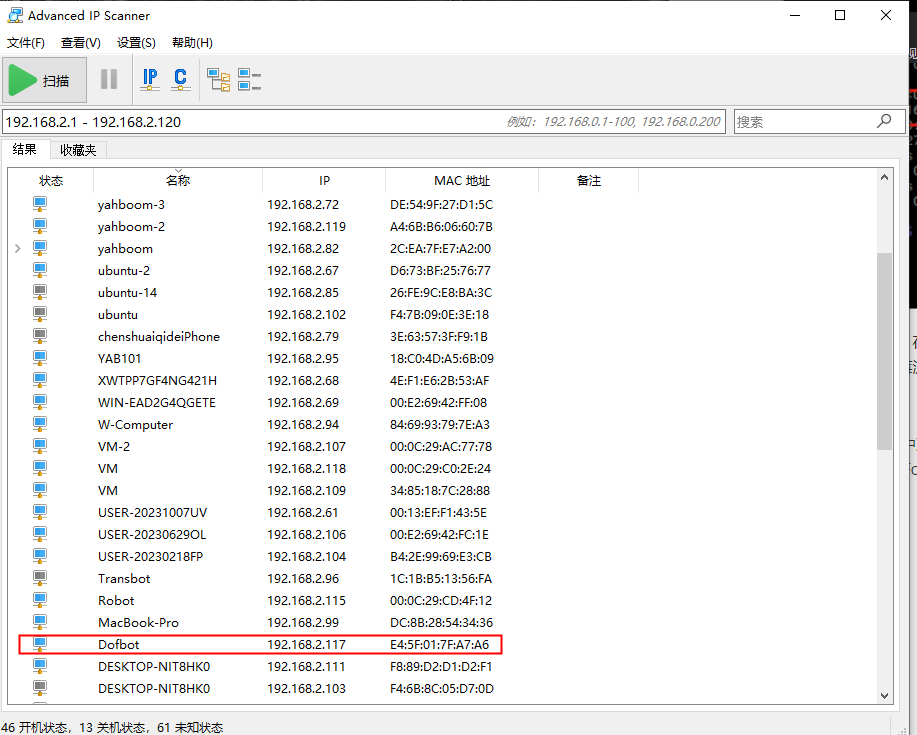Select MAC address E4:5F:01:7F:A7:A6
Screen dimensions: 917x735
(x=439, y=644)
